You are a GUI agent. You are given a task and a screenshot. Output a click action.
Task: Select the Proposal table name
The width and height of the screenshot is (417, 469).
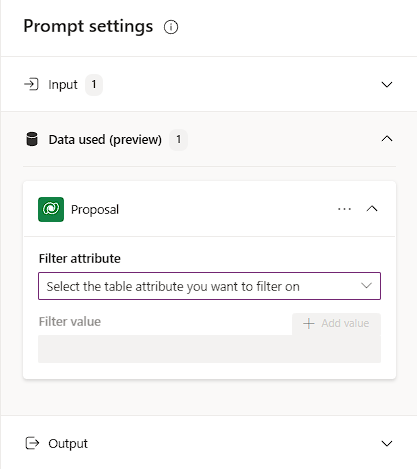pos(95,210)
